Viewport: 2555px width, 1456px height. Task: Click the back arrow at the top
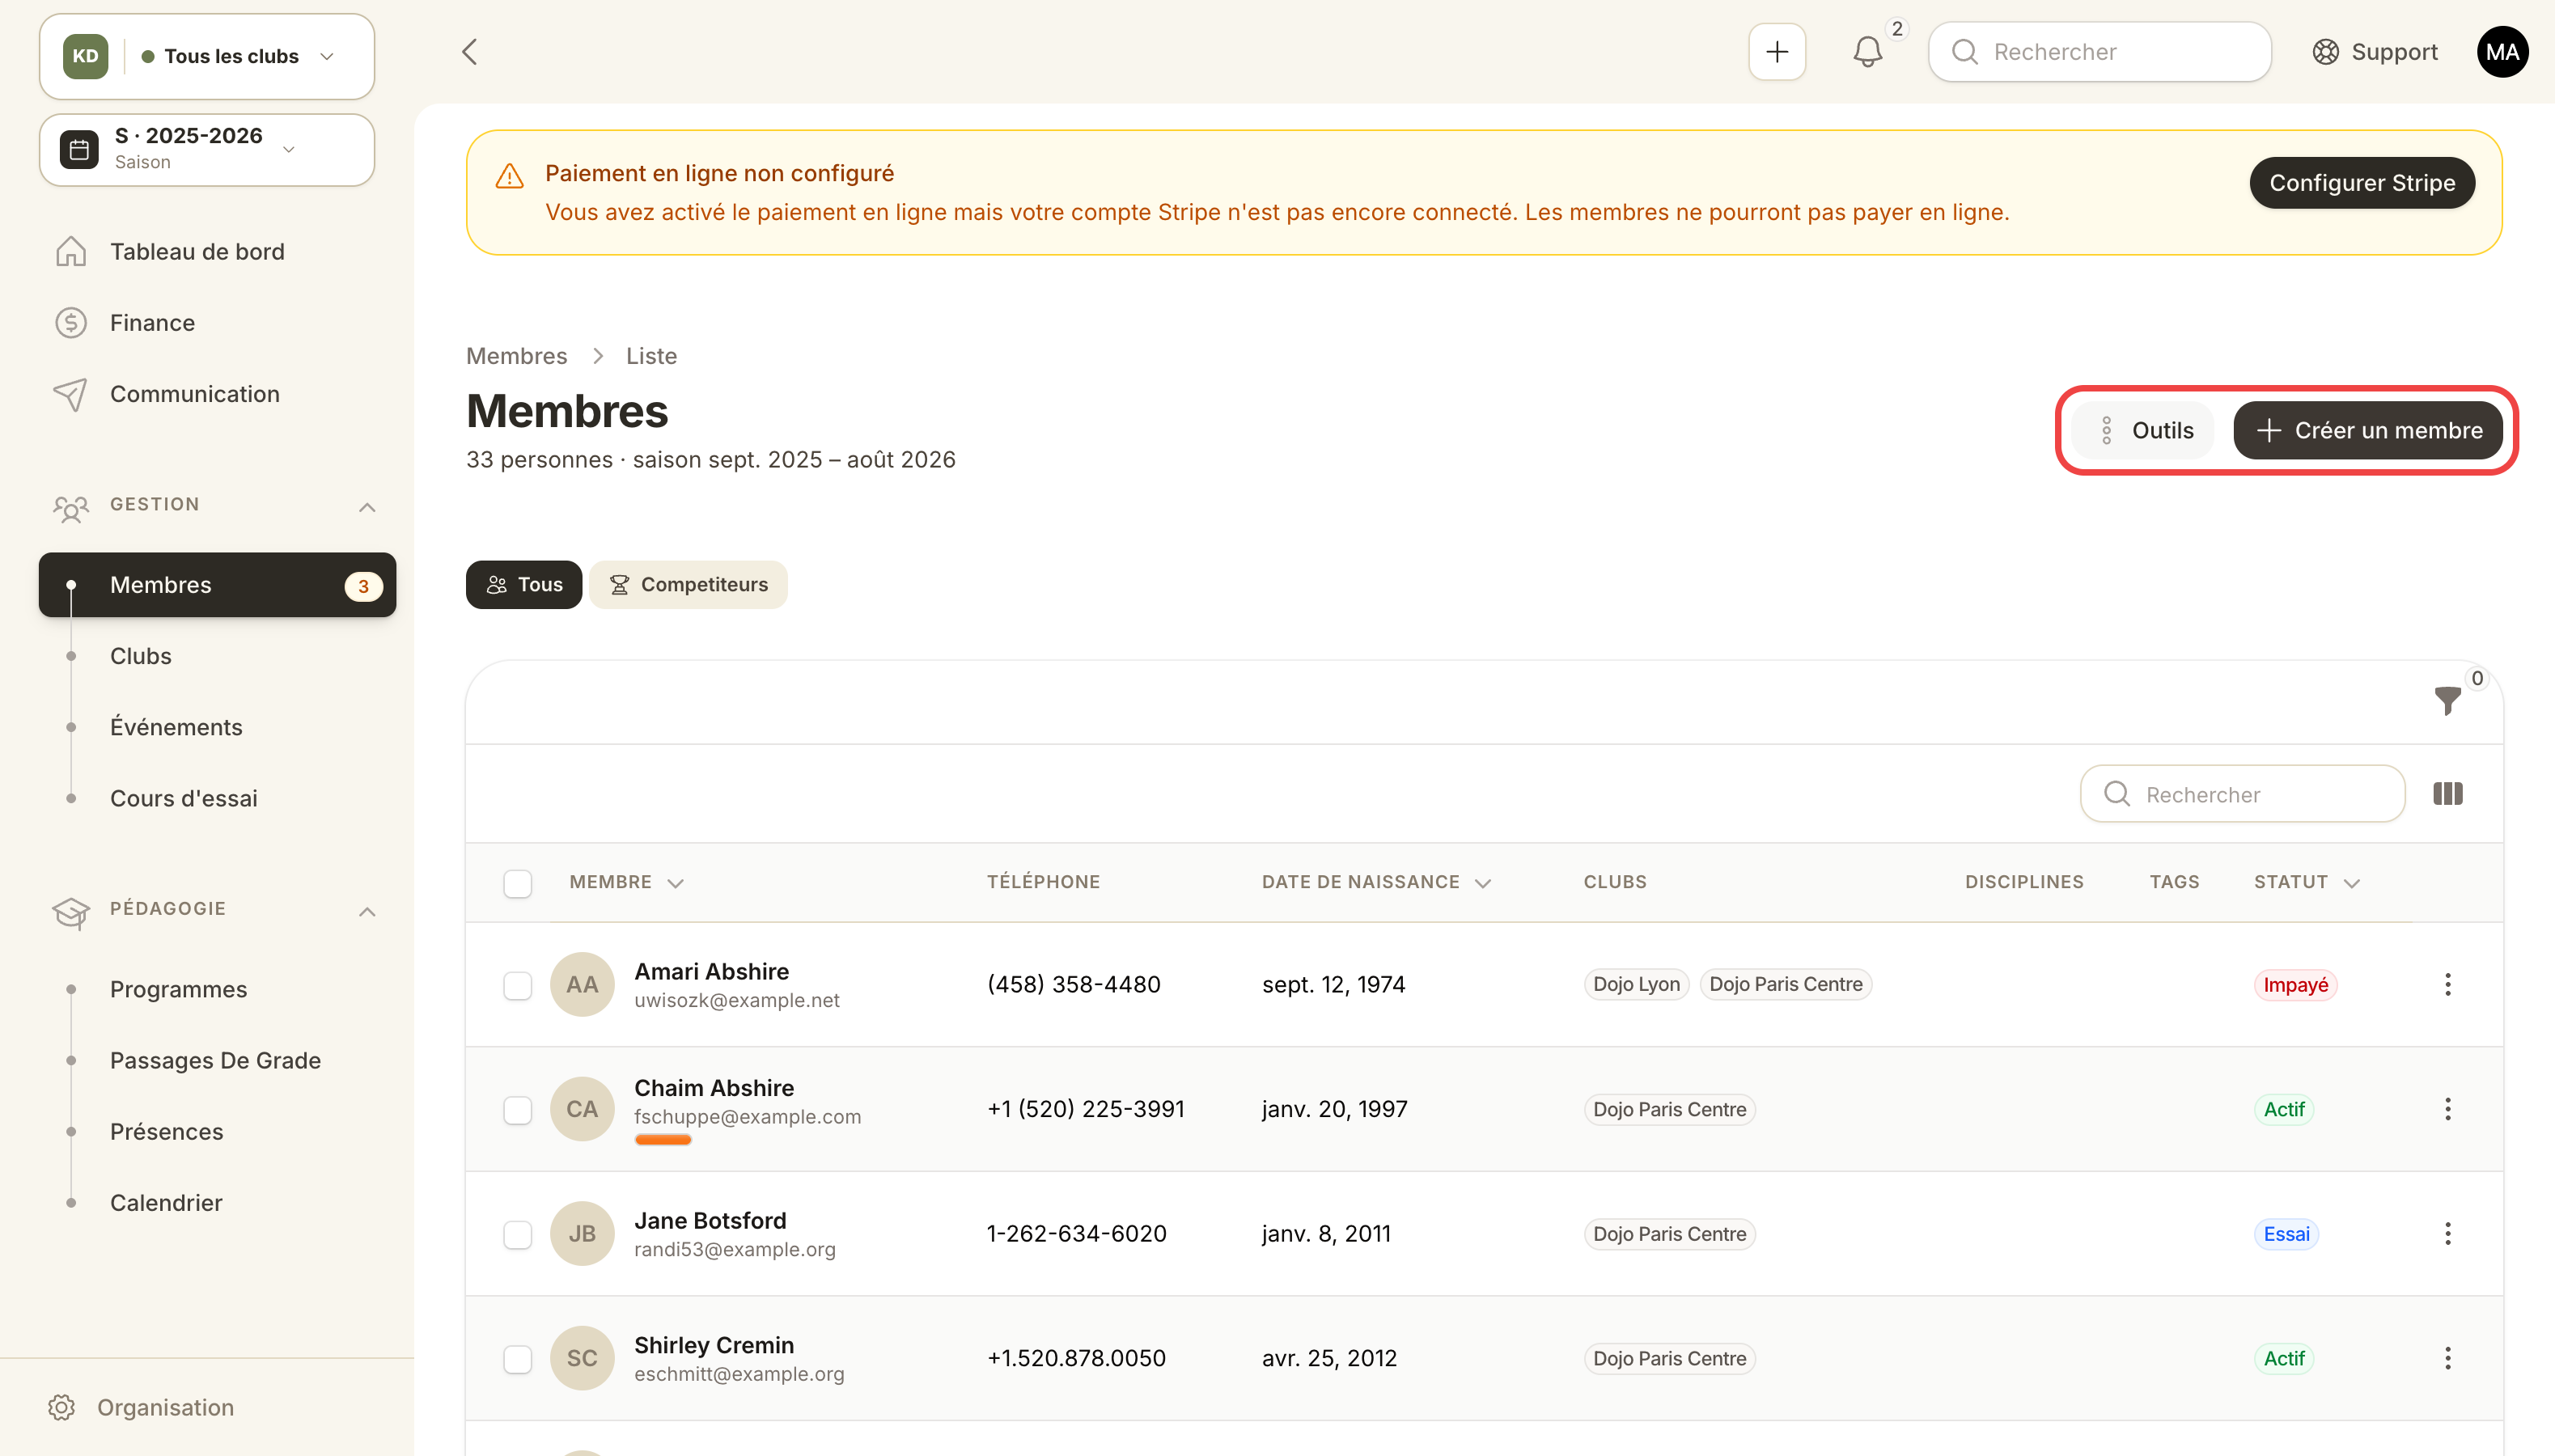click(469, 52)
